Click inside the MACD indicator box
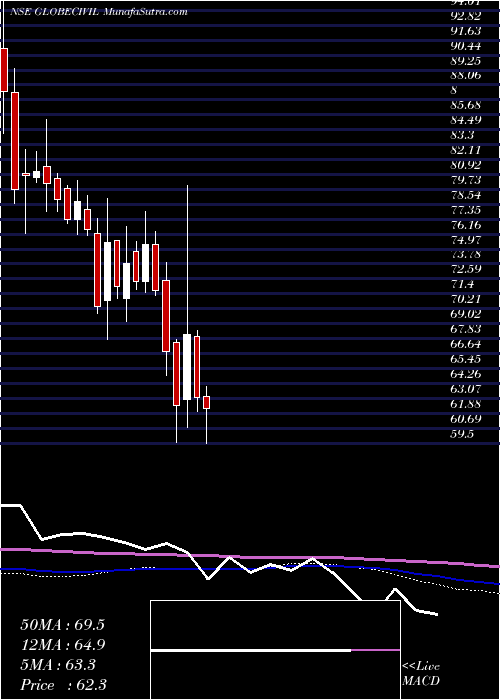This screenshot has height=700, width=500. point(275,650)
